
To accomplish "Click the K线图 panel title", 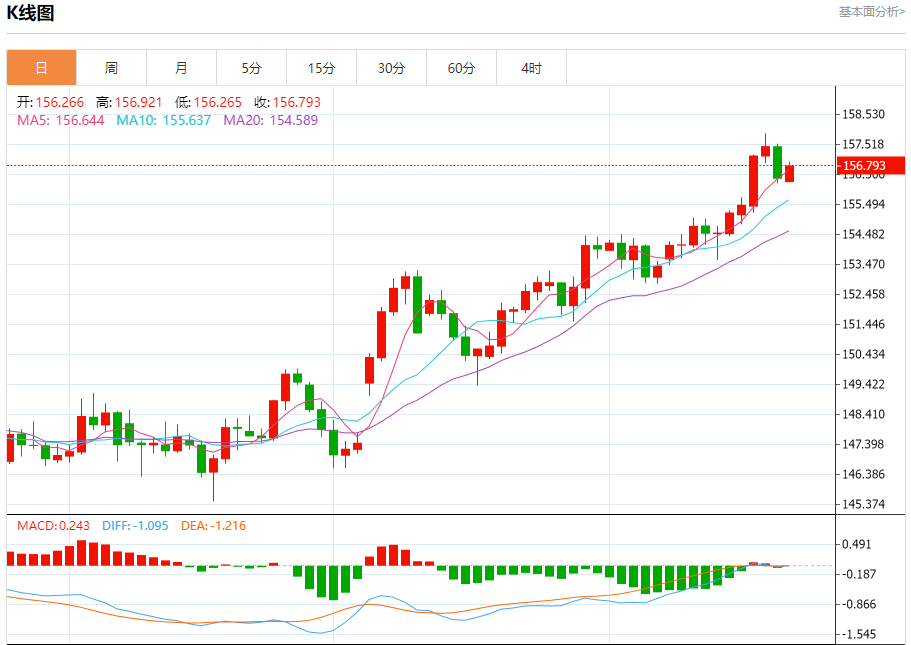I will pyautogui.click(x=31, y=13).
